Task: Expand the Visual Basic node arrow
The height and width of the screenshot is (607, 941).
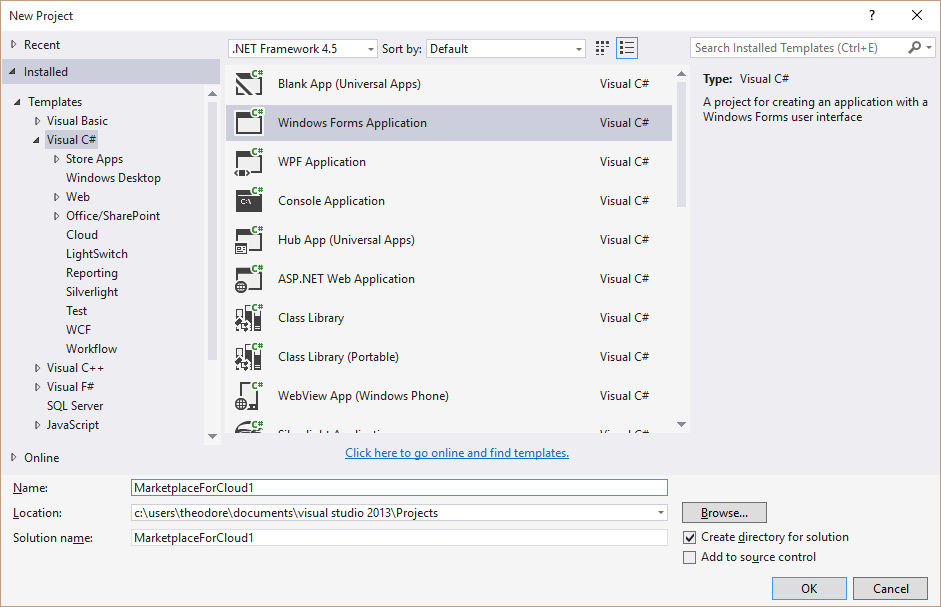Action: pyautogui.click(x=37, y=121)
